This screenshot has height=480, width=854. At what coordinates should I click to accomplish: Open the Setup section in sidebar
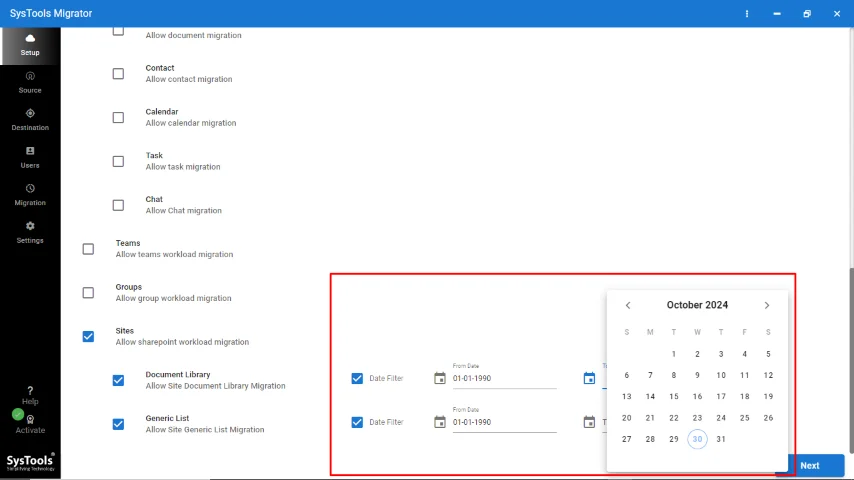[x=30, y=45]
